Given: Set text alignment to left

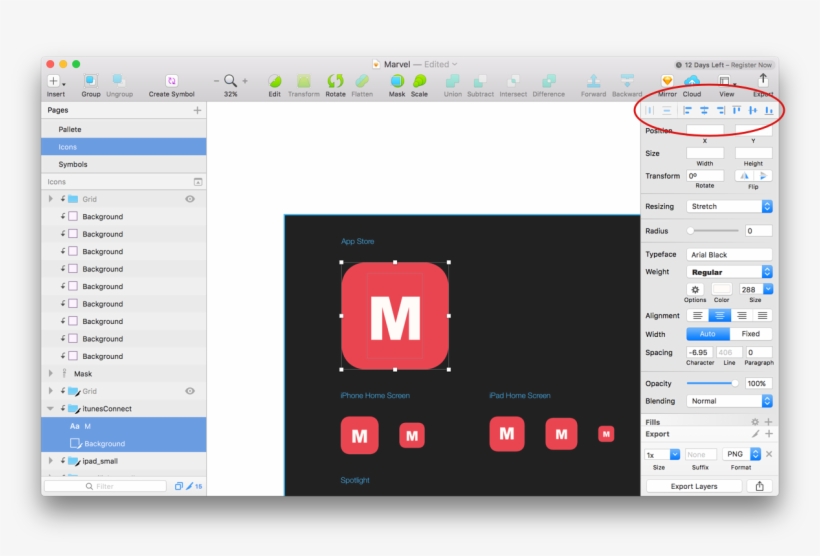Looking at the screenshot, I should click(698, 315).
